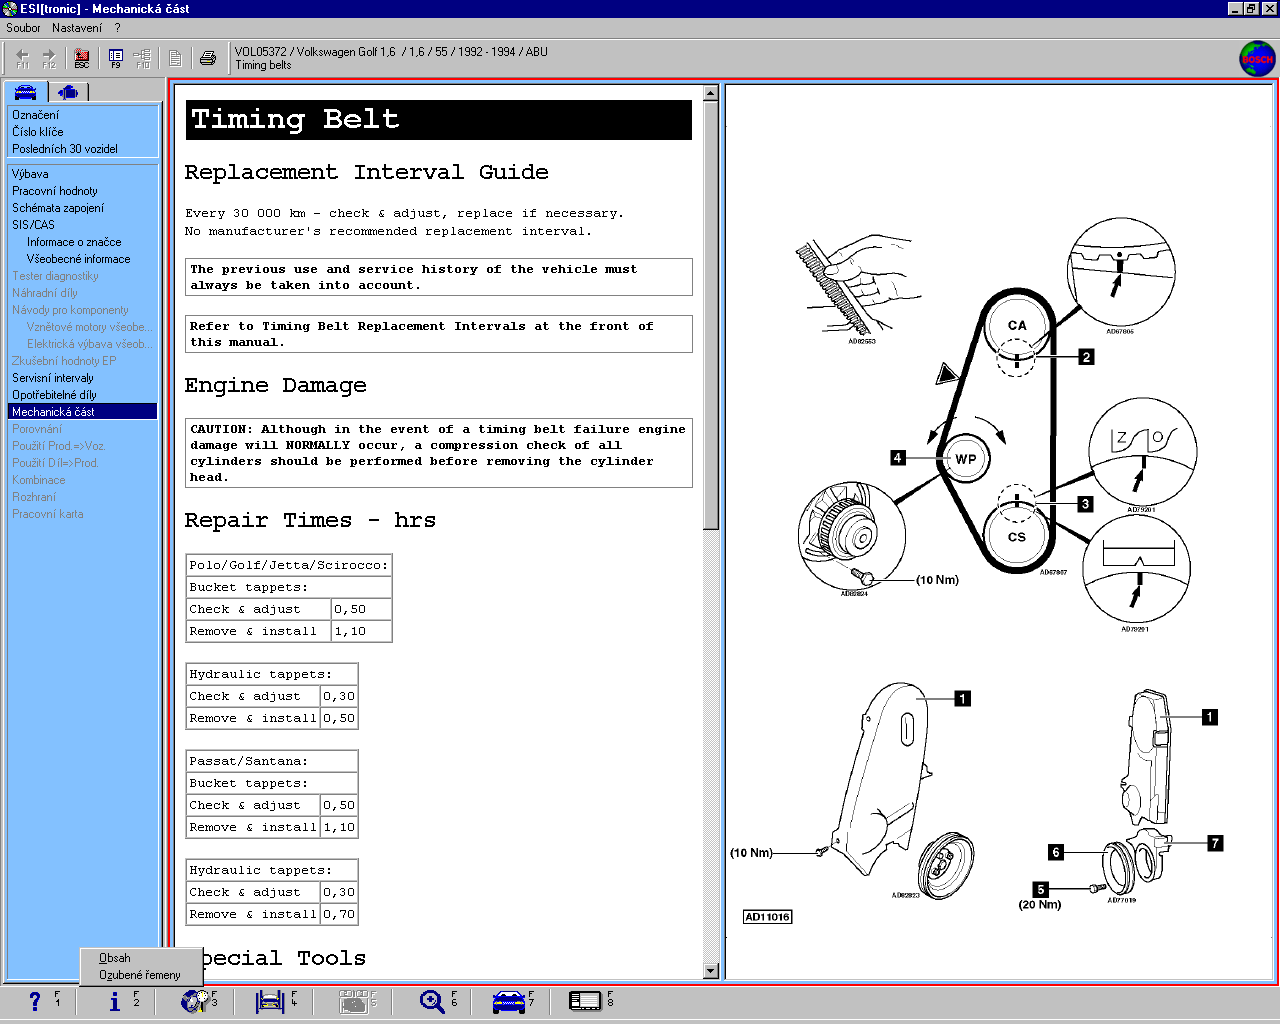This screenshot has width=1280, height=1024.
Task: Open the Soubor menu
Action: pos(23,28)
